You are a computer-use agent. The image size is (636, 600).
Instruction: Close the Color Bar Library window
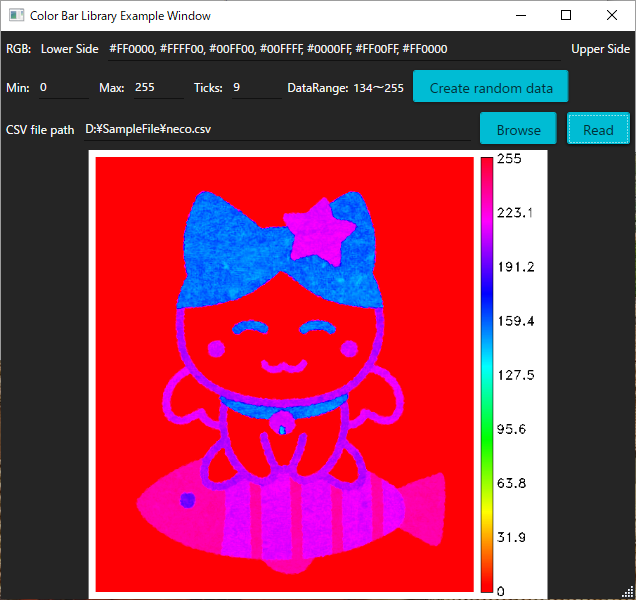tap(612, 15)
